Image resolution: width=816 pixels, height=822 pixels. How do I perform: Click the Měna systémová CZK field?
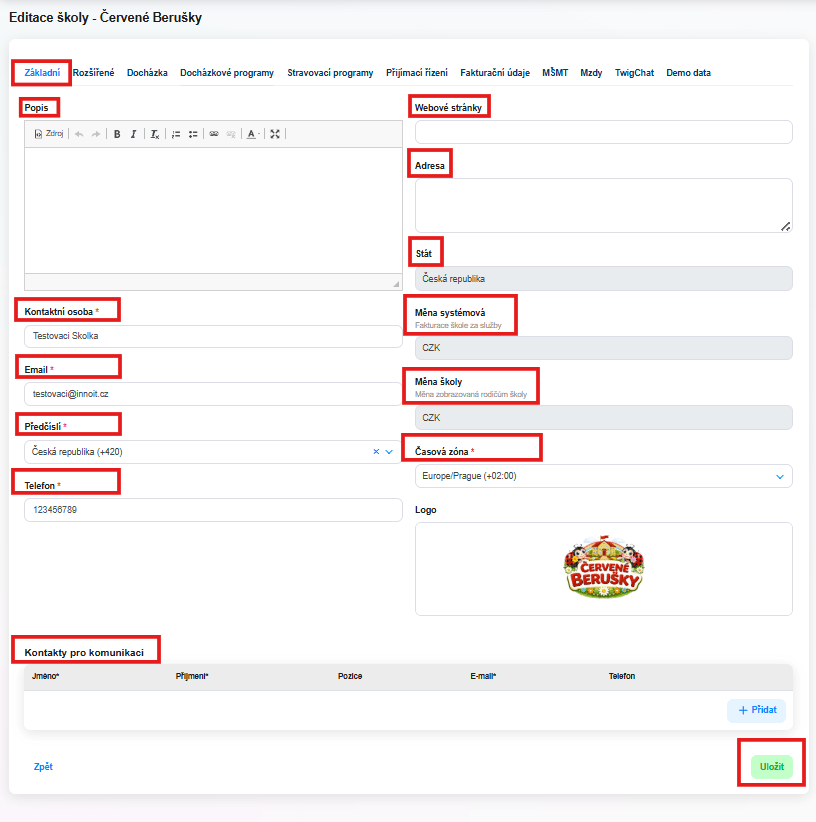[603, 348]
